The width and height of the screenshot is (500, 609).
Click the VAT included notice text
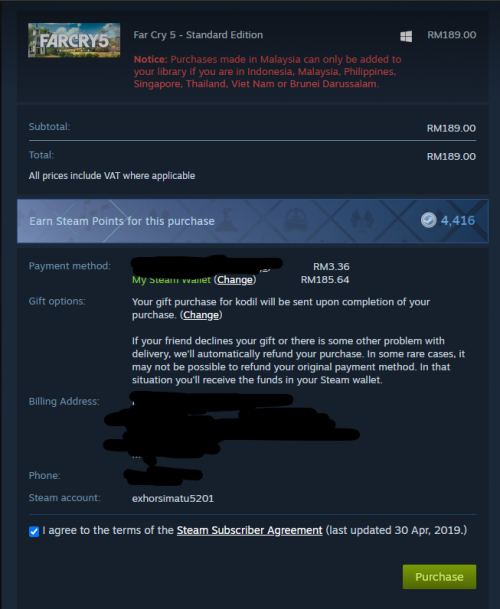point(112,176)
